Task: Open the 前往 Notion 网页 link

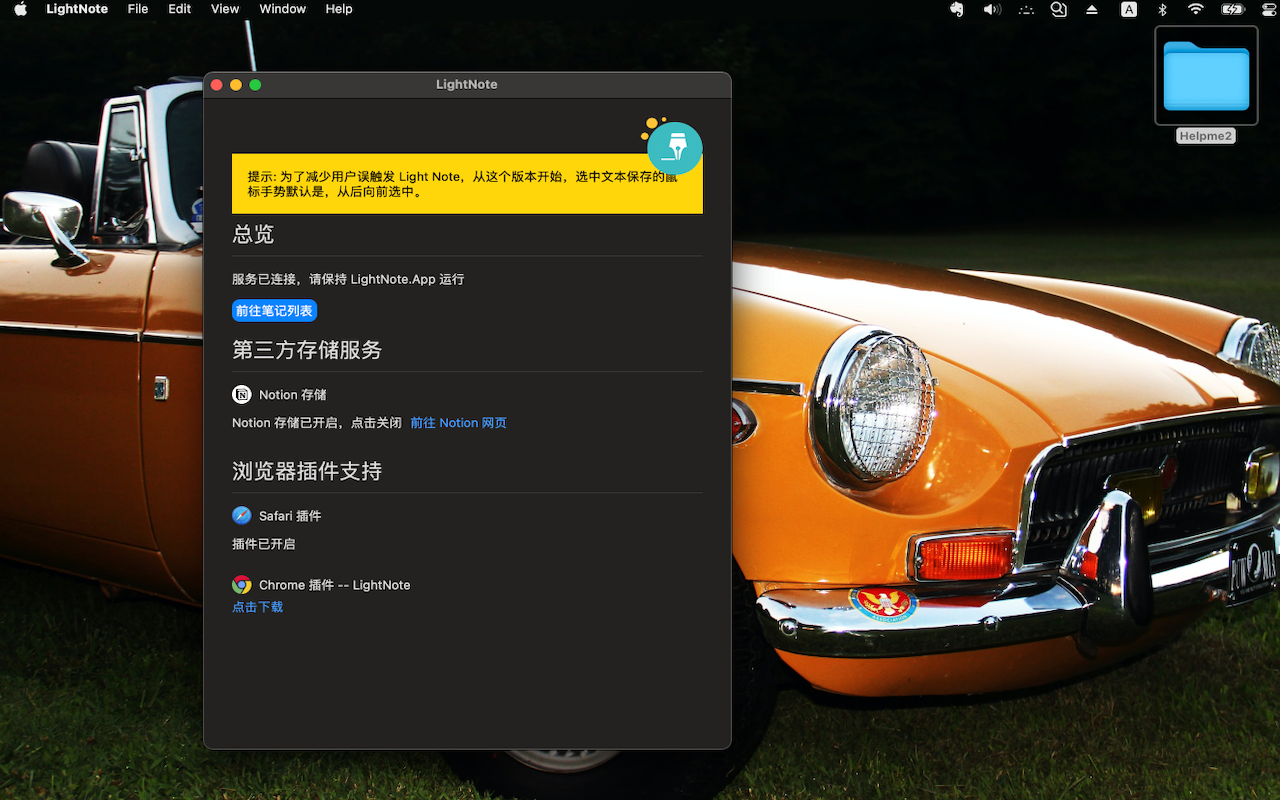Action: [x=458, y=422]
